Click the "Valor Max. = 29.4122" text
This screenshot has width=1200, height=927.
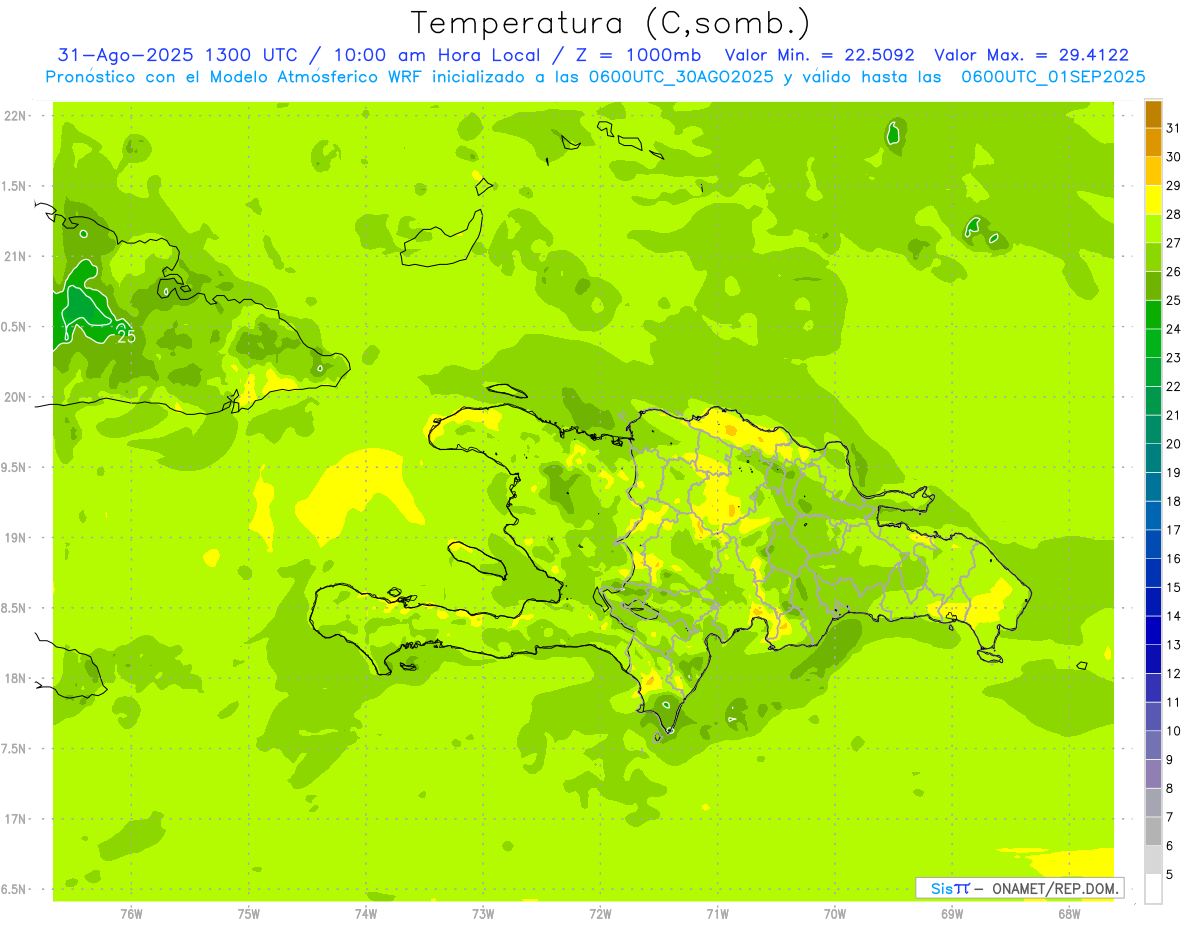coord(1032,55)
